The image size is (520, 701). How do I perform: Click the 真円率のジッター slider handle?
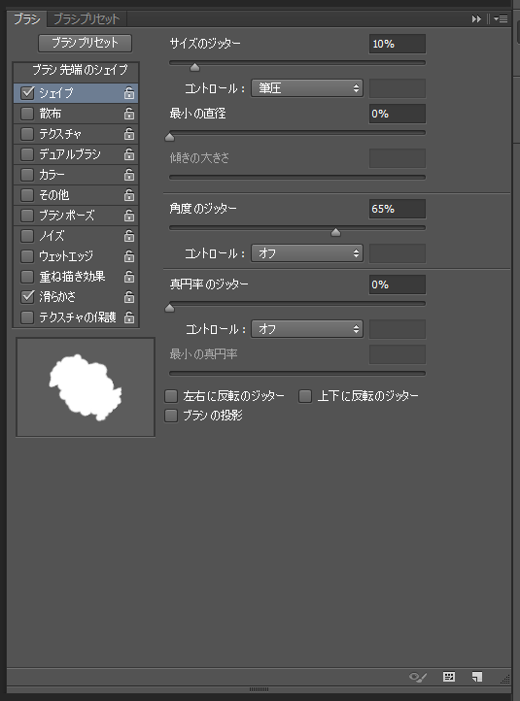pos(169,308)
